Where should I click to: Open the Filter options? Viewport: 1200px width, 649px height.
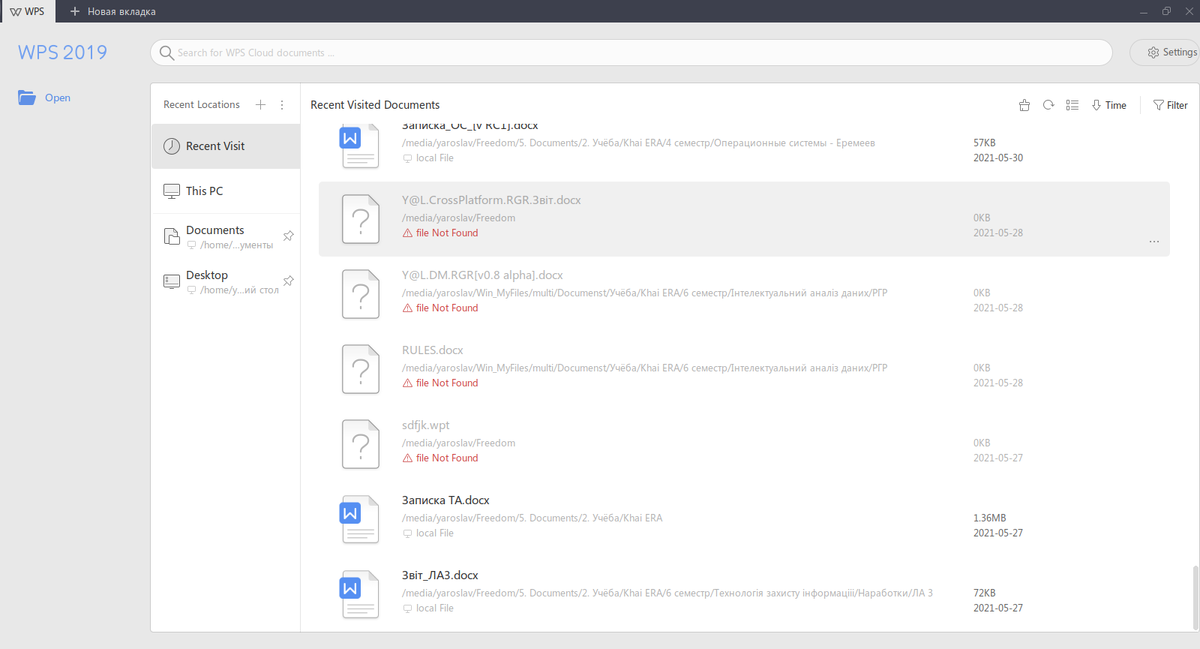(x=1170, y=105)
